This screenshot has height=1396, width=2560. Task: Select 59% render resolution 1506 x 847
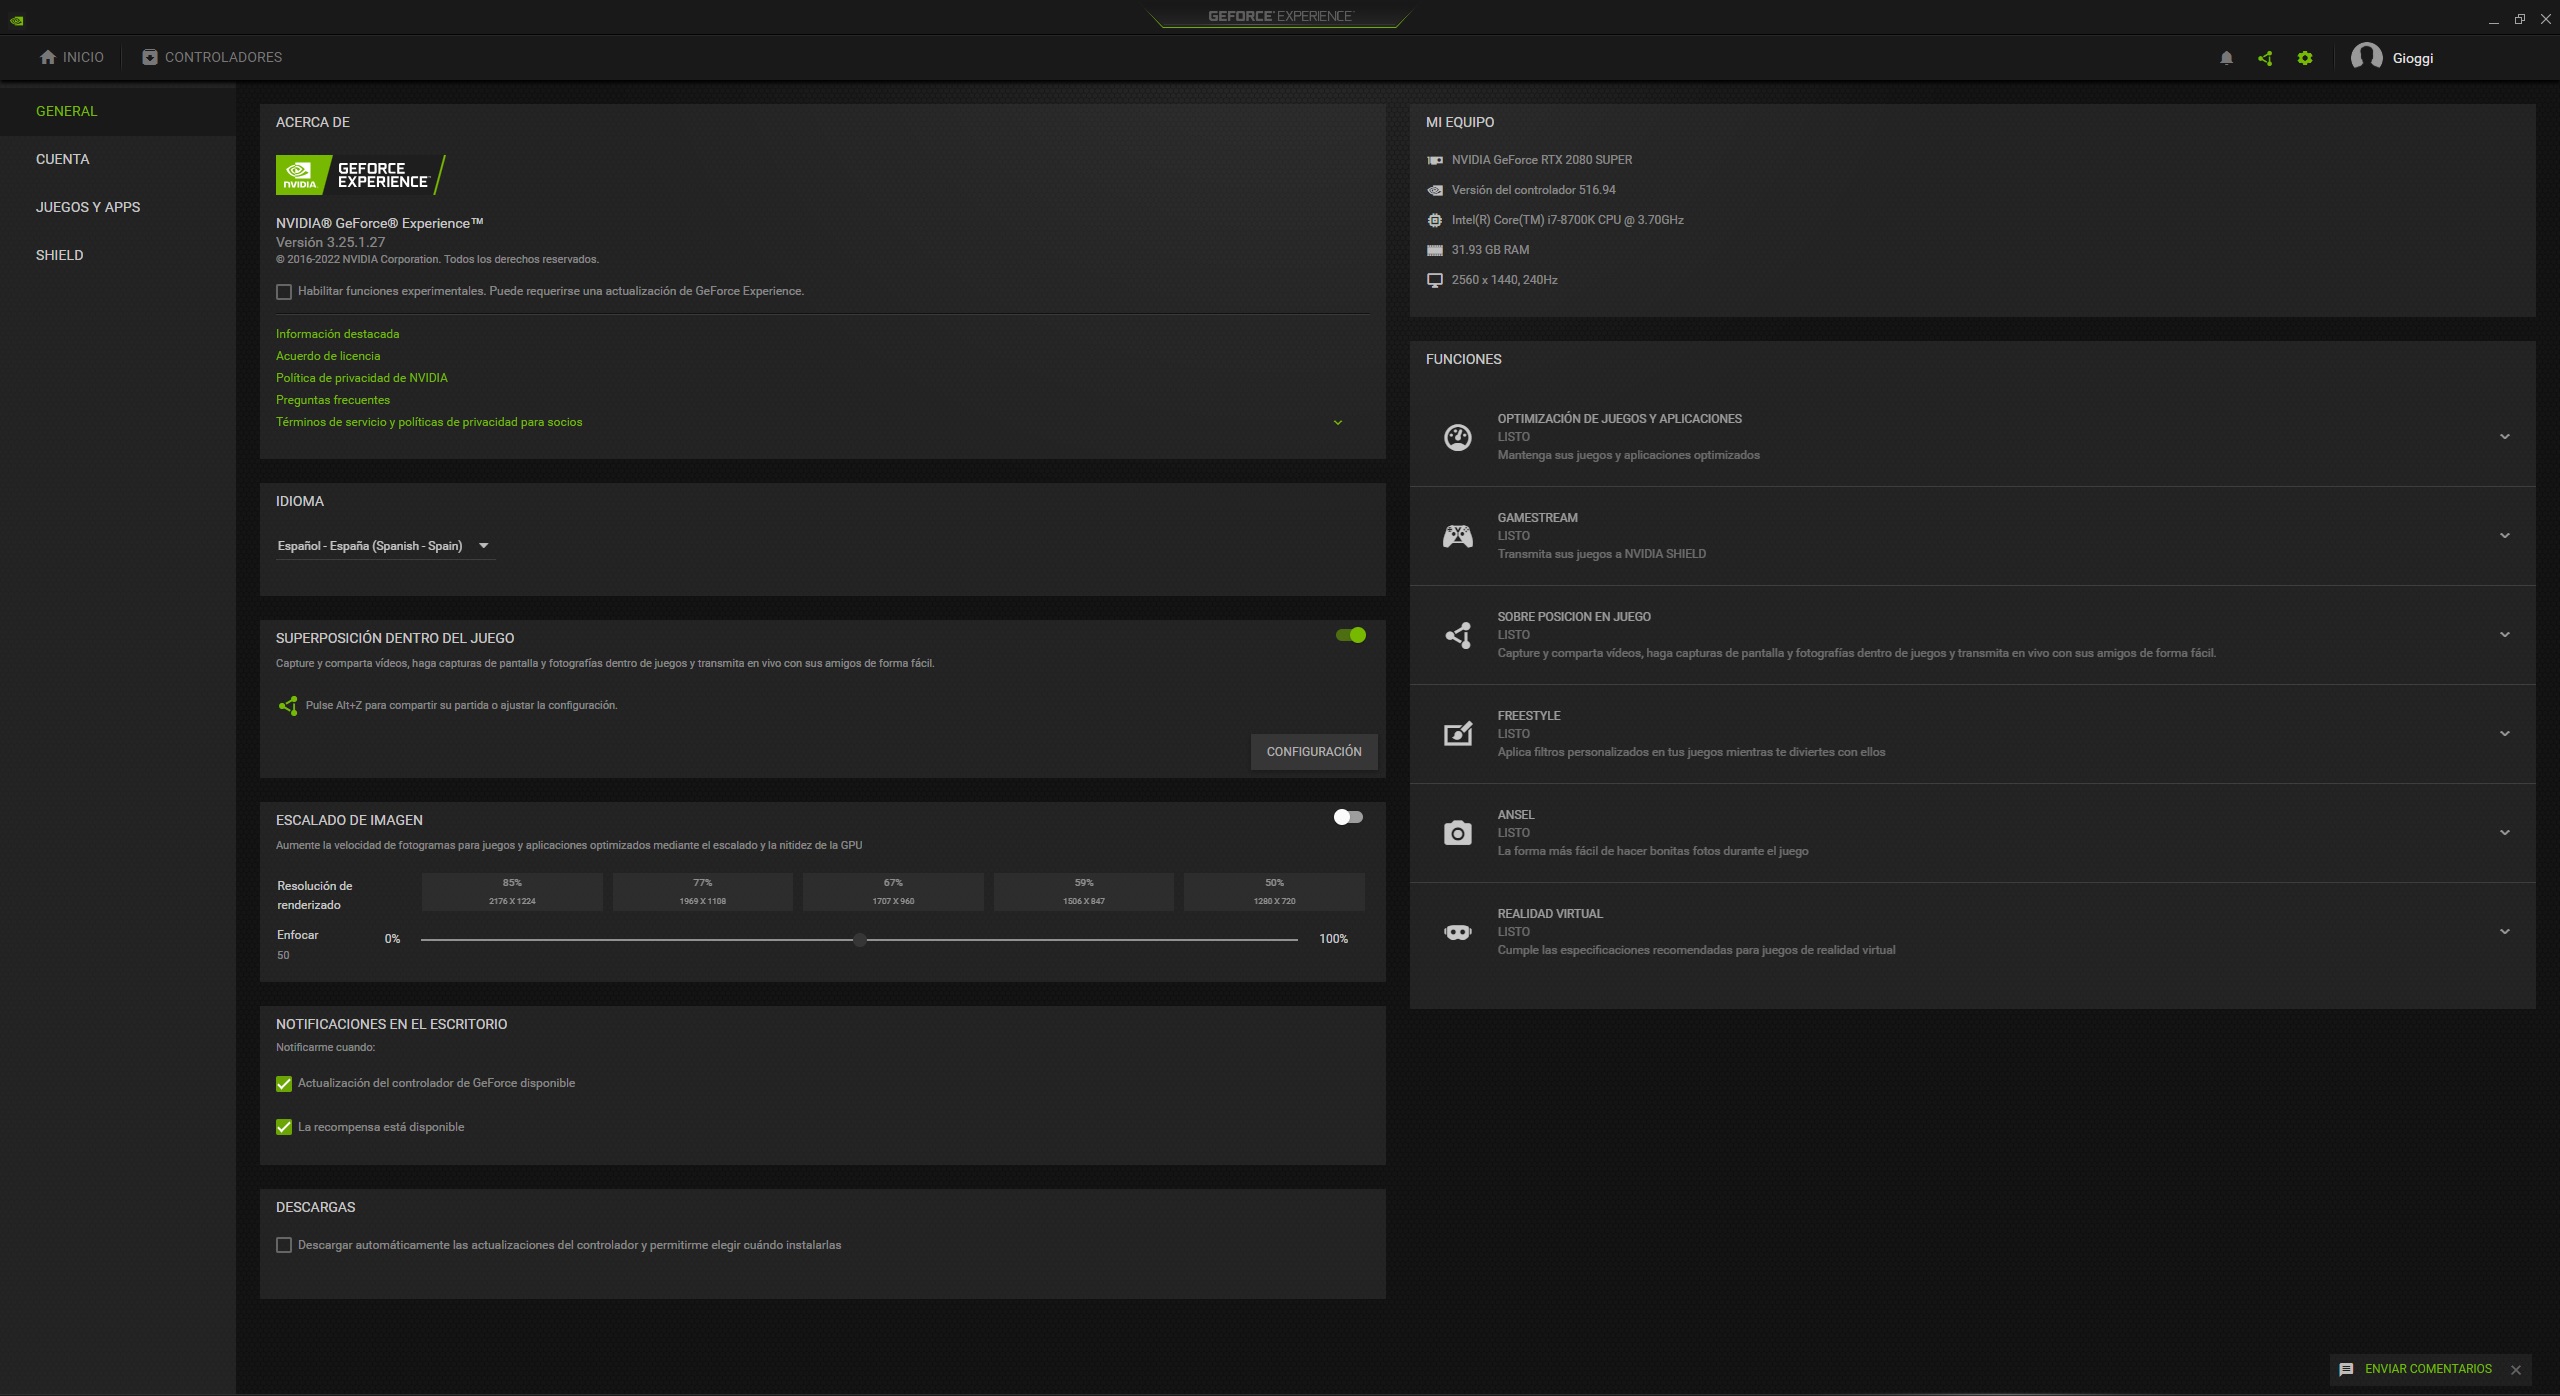[x=1084, y=892]
